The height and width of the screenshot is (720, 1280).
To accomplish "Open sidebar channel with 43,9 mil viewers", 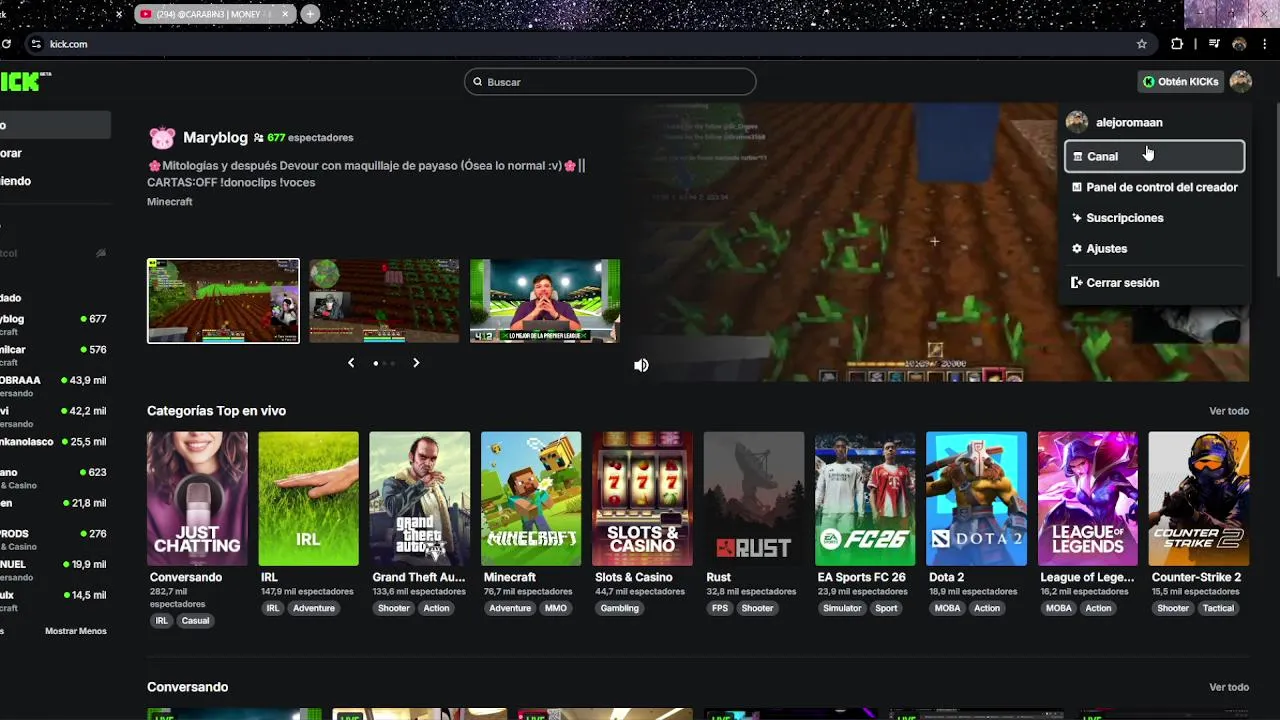I will click(x=54, y=386).
